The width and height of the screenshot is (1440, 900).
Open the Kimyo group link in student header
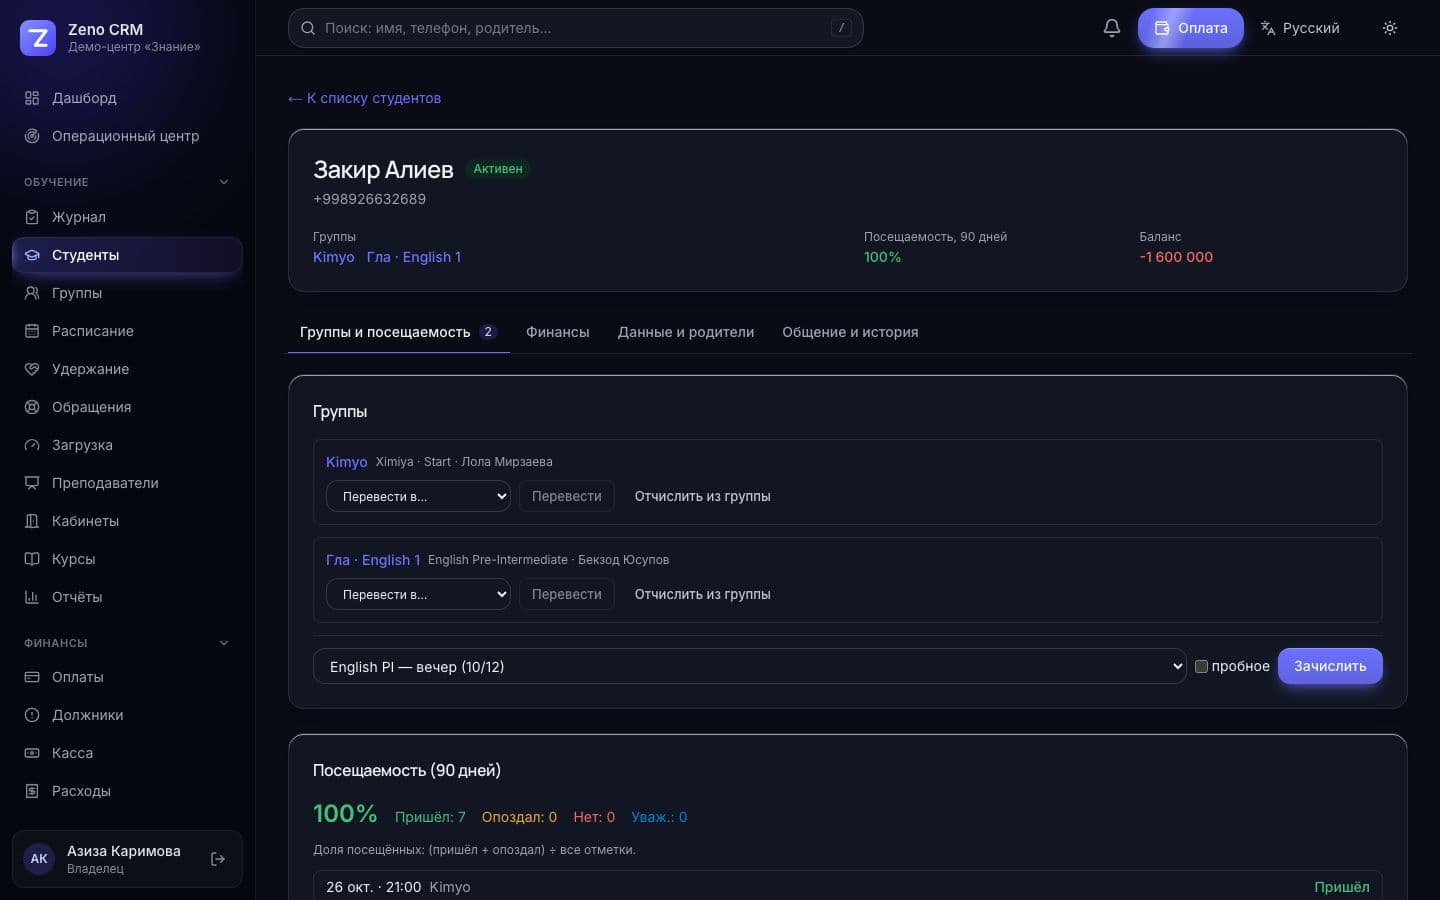334,257
